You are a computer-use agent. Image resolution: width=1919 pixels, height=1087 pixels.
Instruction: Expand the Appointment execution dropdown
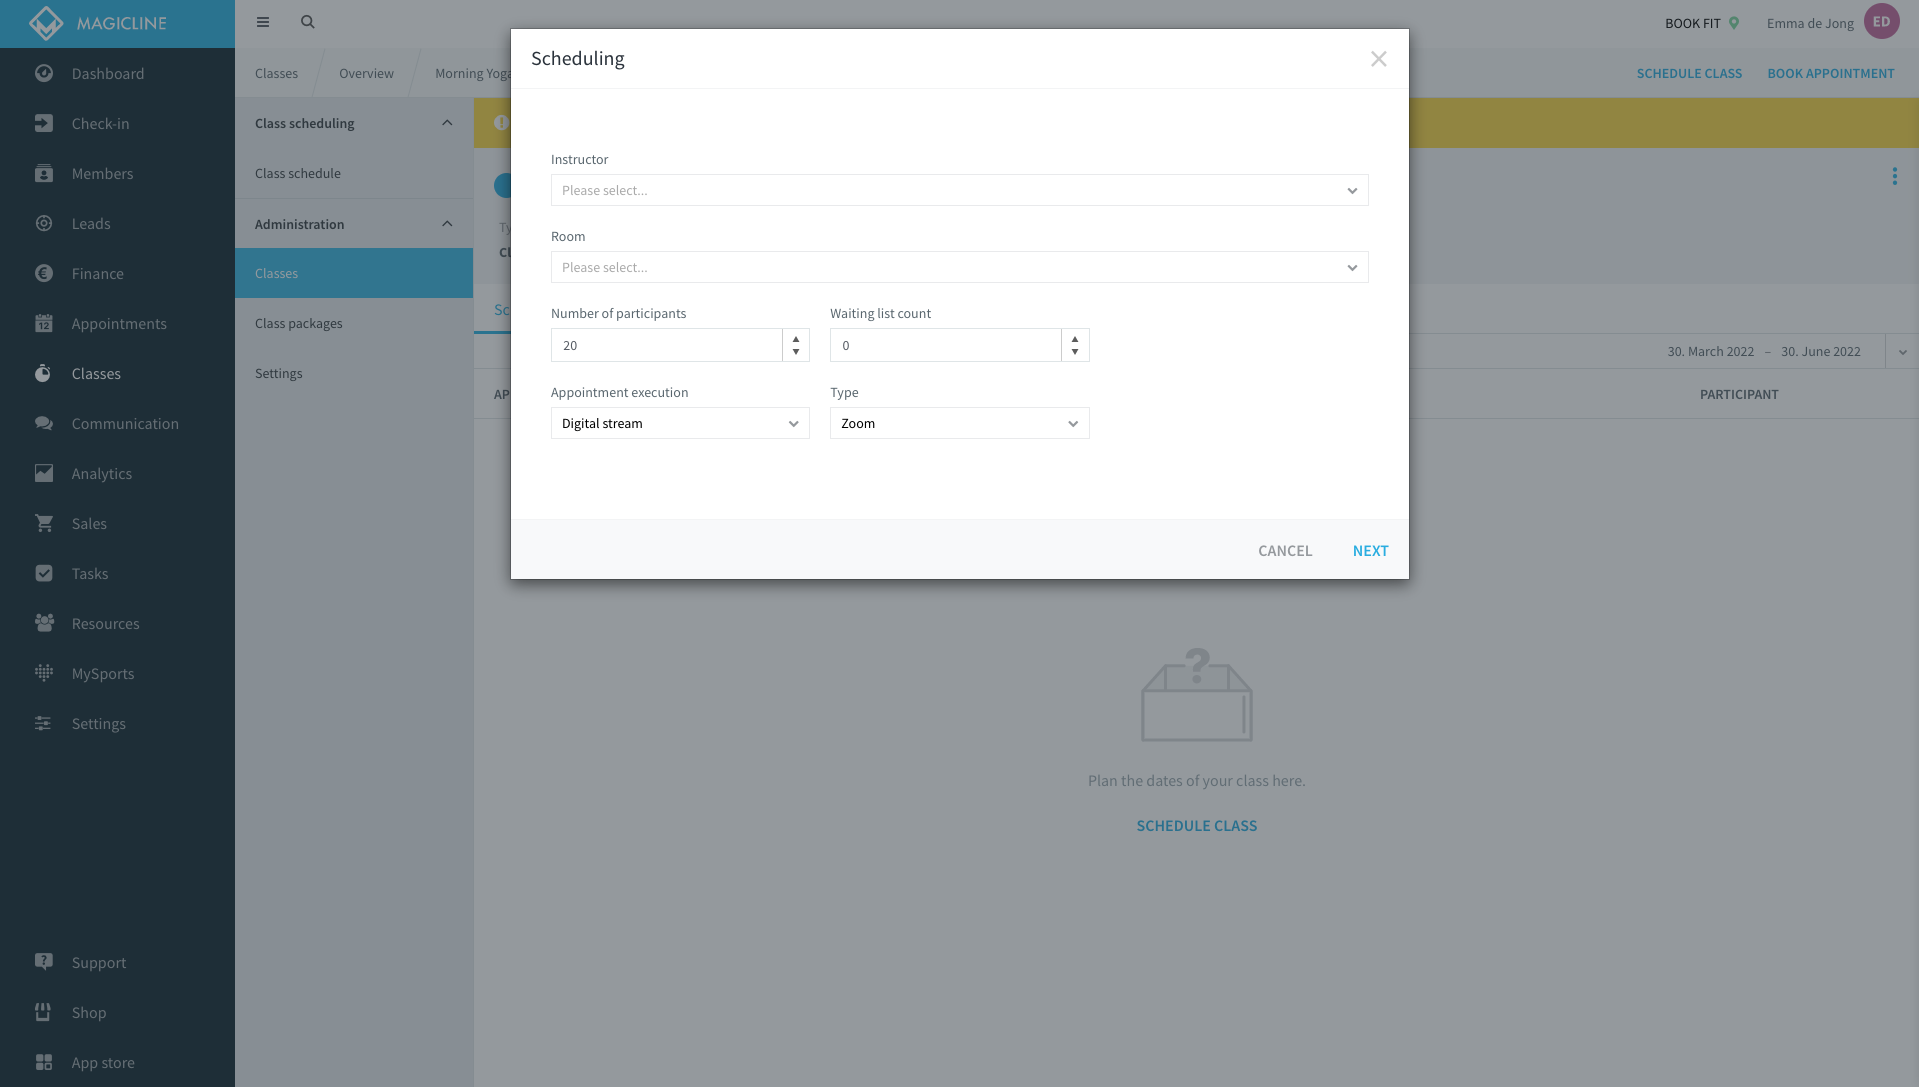679,423
